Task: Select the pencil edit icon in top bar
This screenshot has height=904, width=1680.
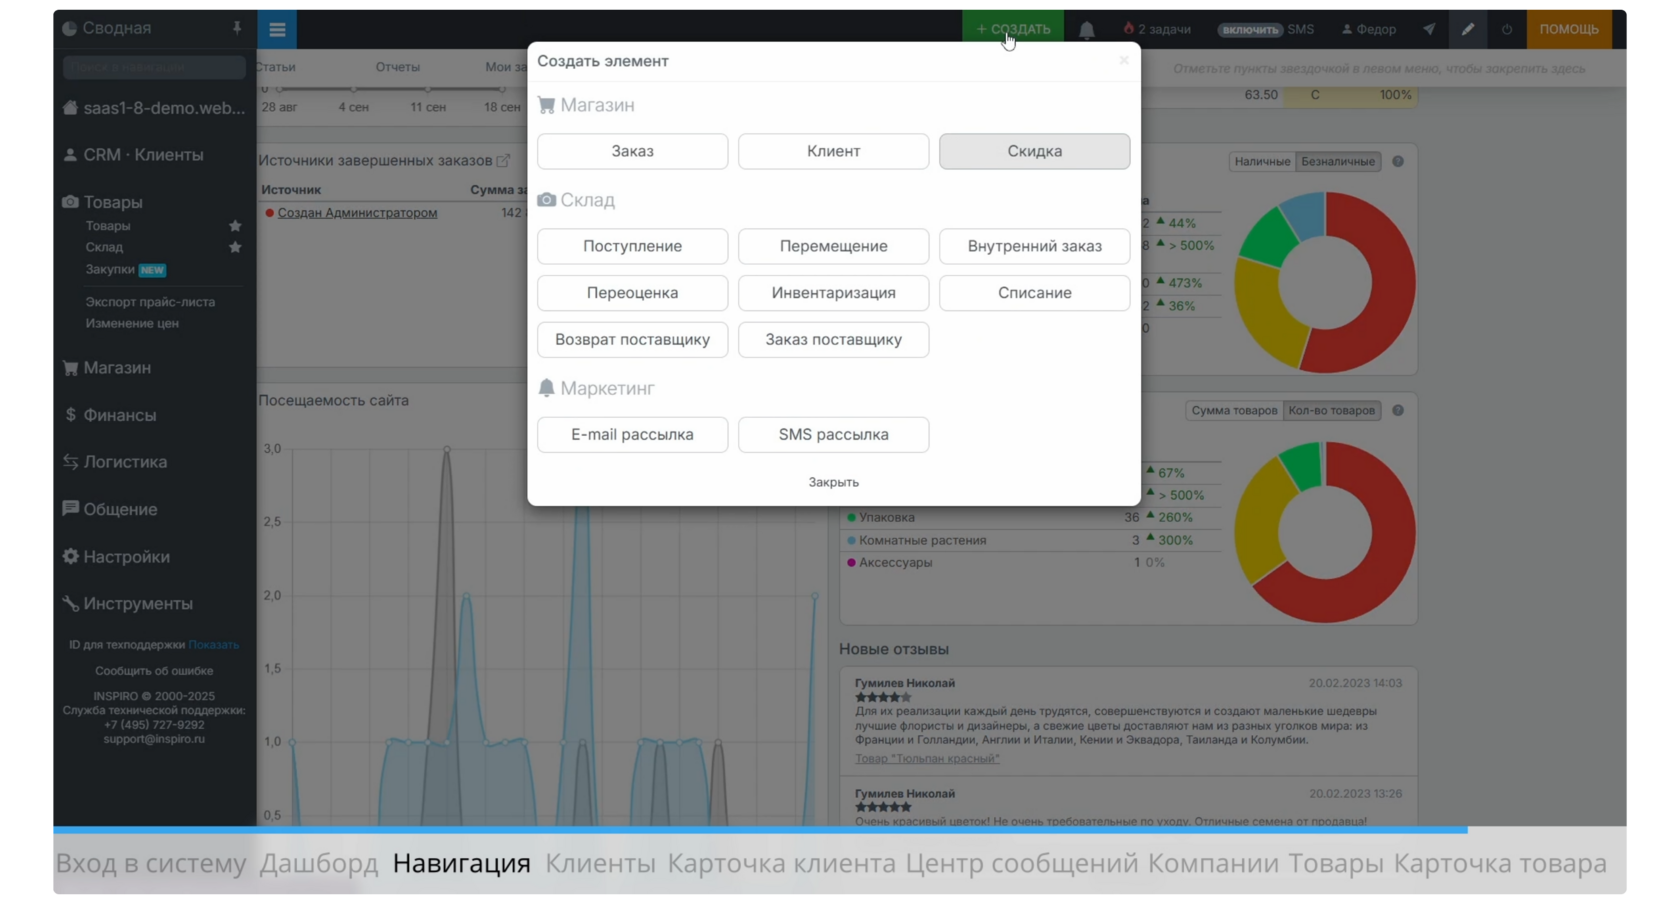Action: pos(1467,29)
